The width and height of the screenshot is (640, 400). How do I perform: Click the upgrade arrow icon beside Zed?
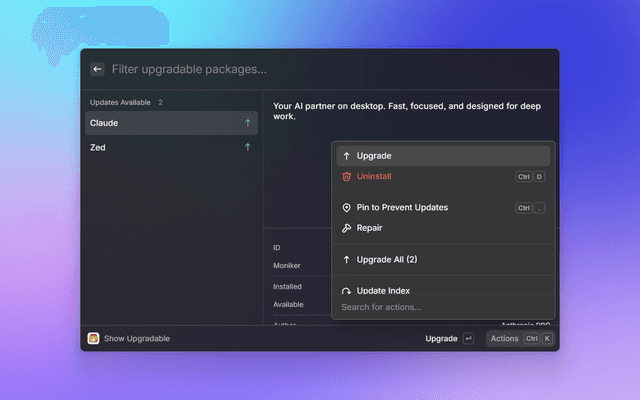(247, 147)
